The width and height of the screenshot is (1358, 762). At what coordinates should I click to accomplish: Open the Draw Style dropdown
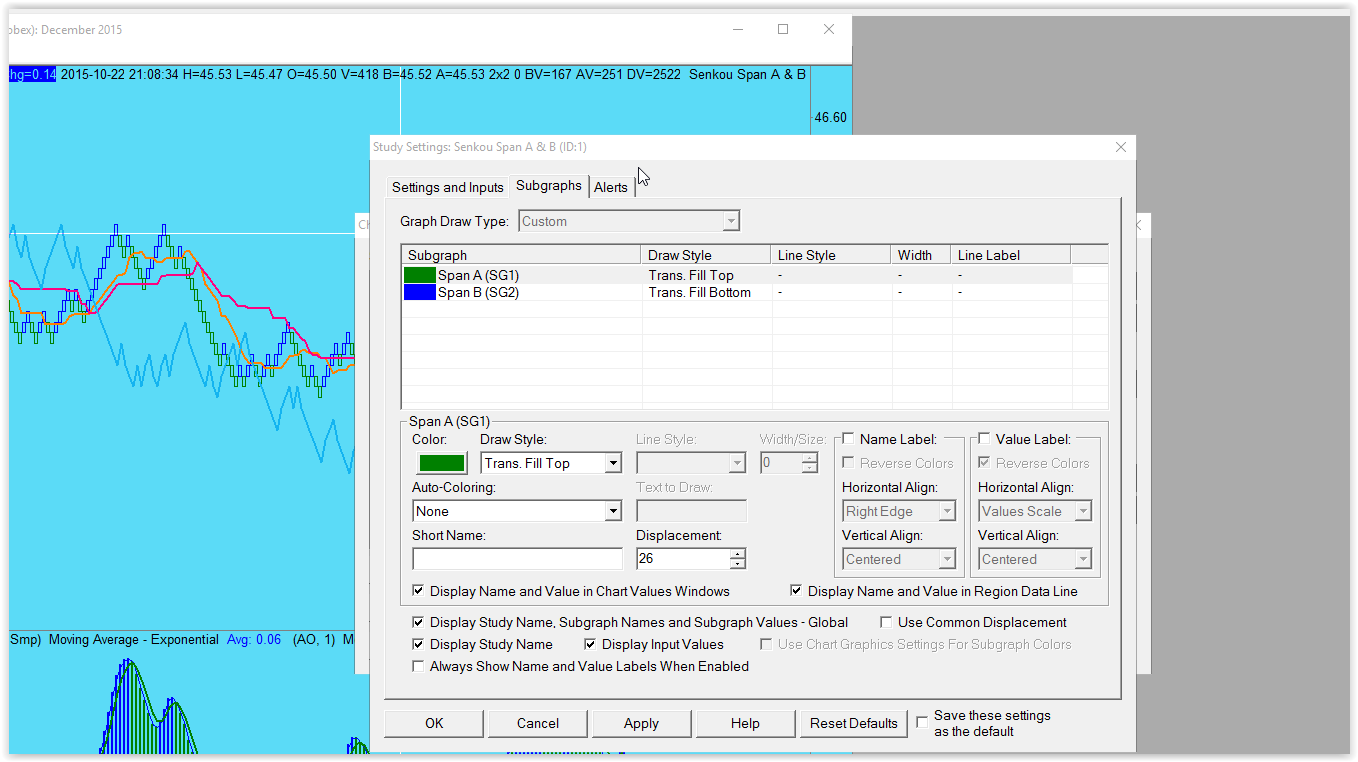click(613, 463)
